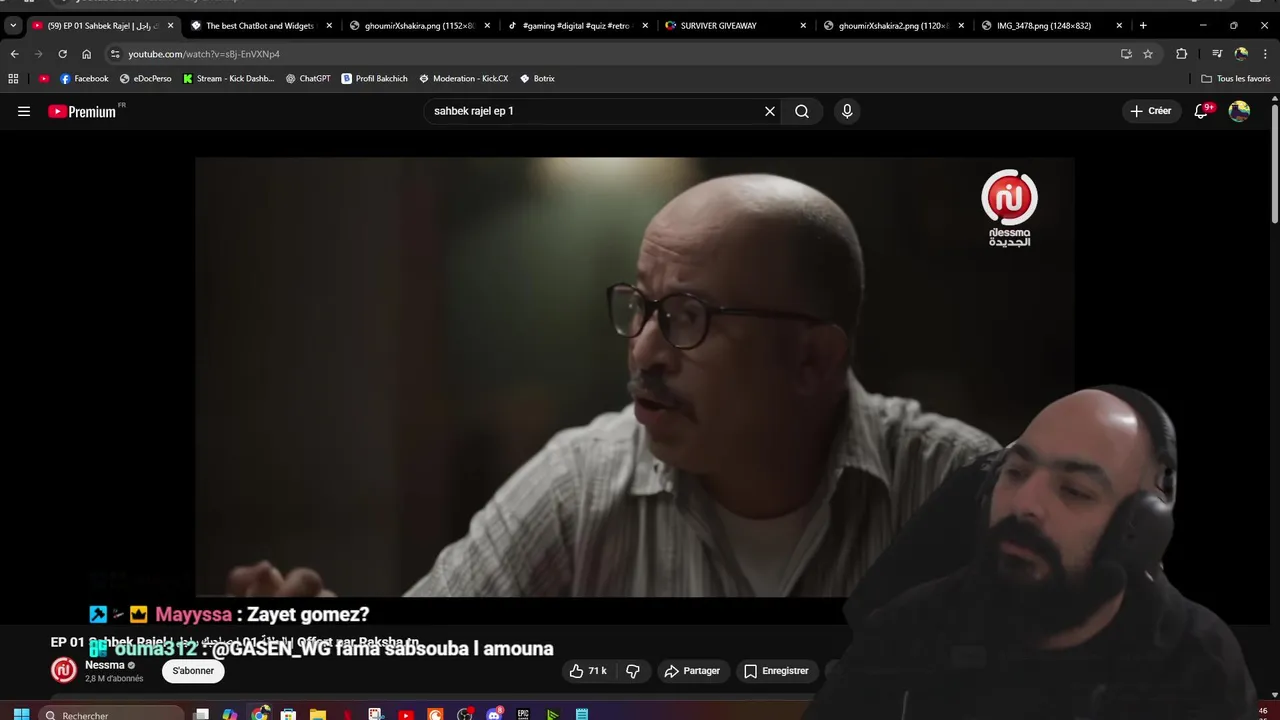Open the Windows Start menu
Image resolution: width=1280 pixels, height=720 pixels.
pos(21,714)
